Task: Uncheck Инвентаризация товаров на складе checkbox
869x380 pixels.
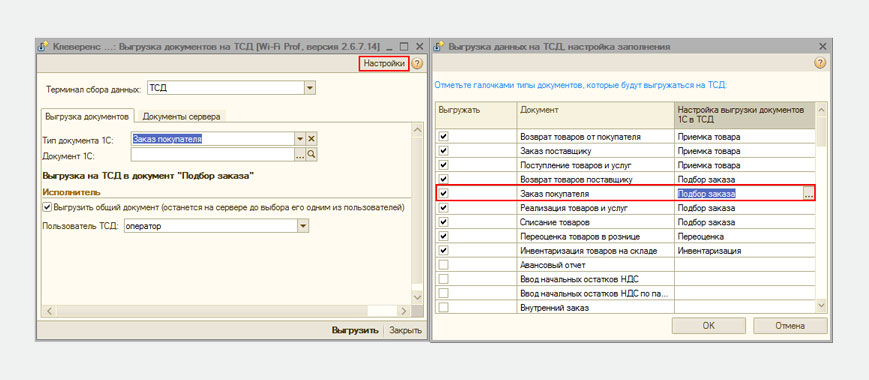Action: (444, 251)
